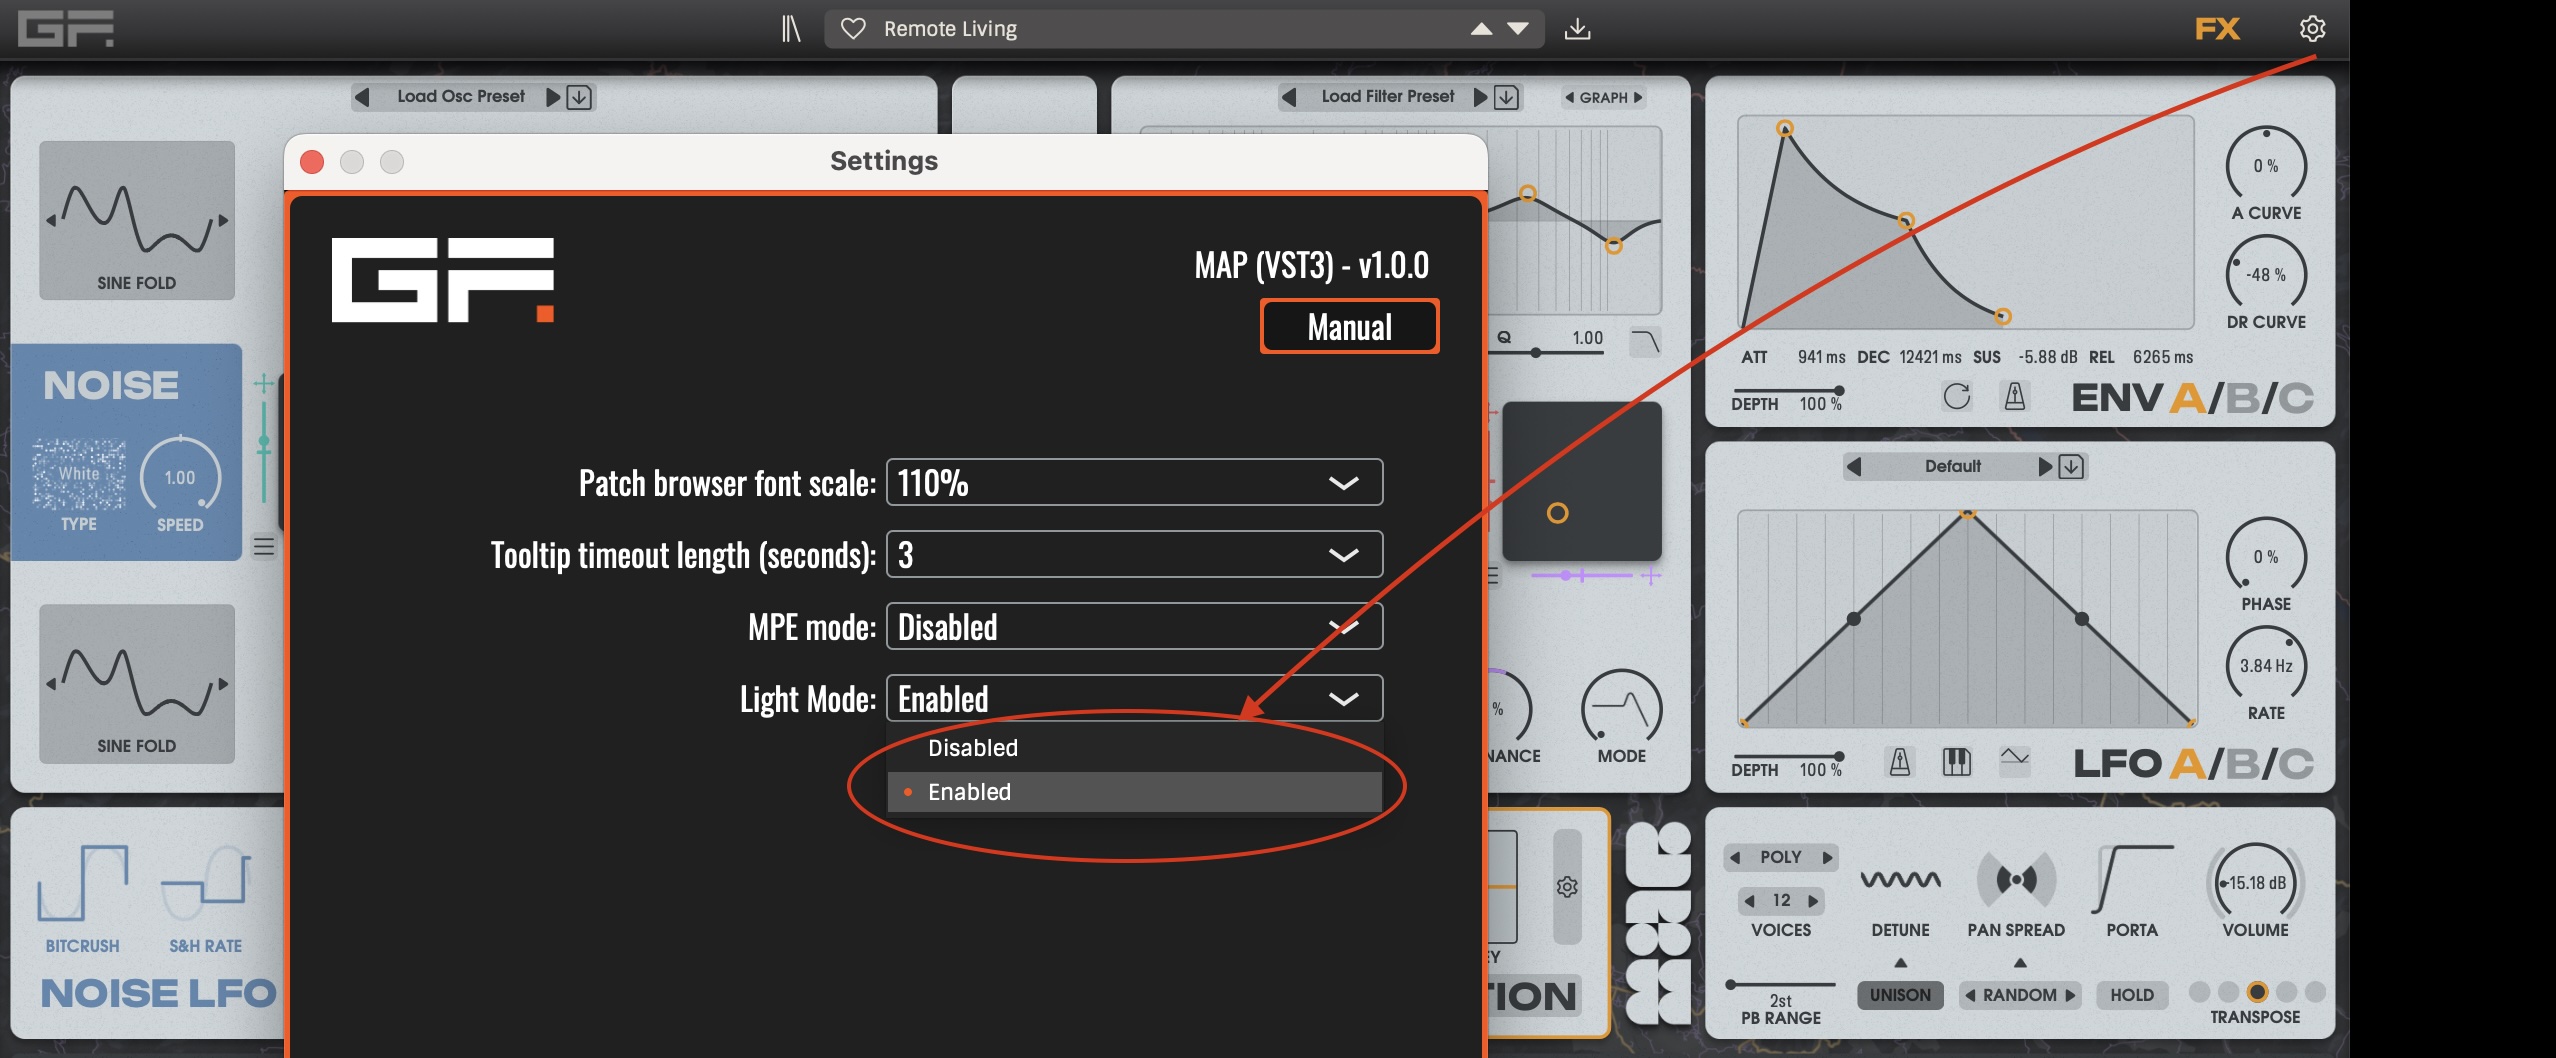The width and height of the screenshot is (2556, 1058).
Task: Toggle LFO tempo sync metronome icon
Action: click(1900, 762)
